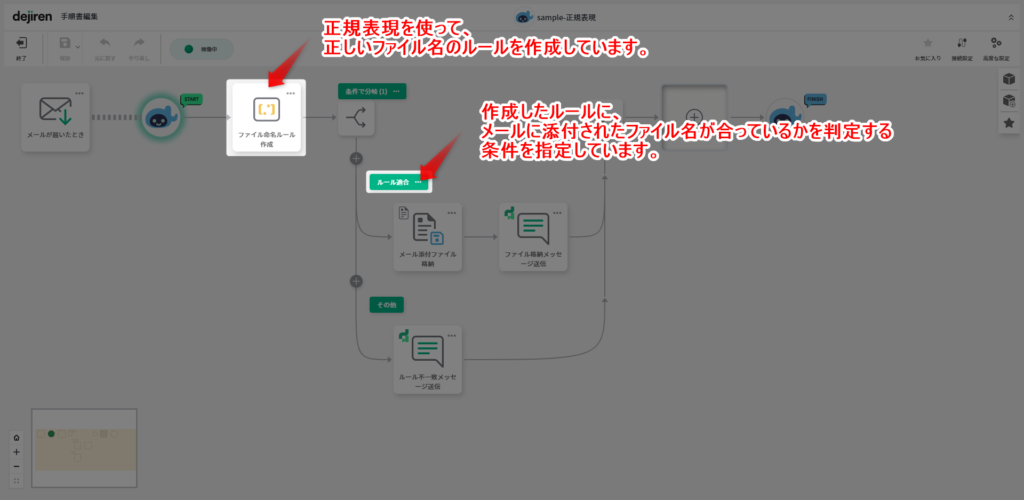Open the cube parts panel icon

tap(1009, 79)
